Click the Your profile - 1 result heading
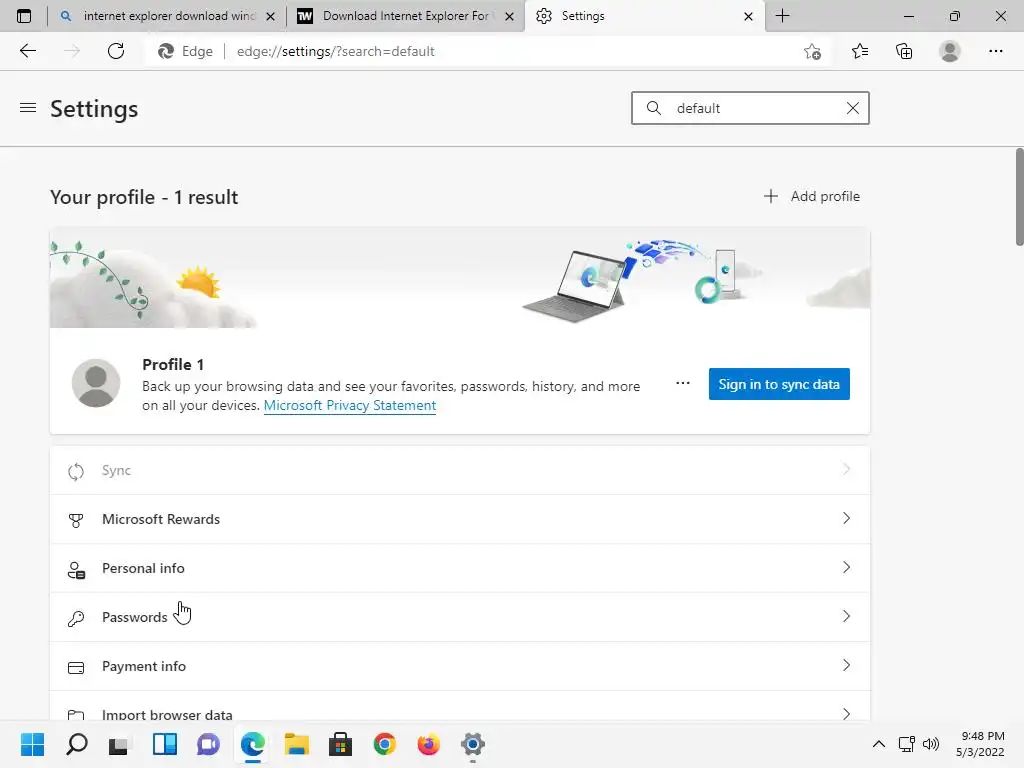Image resolution: width=1024 pixels, height=768 pixels. point(144,197)
